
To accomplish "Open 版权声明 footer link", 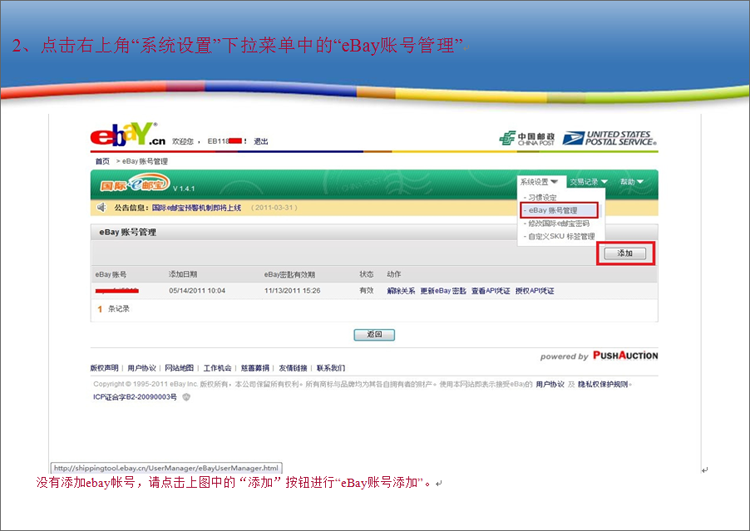I will pos(104,368).
